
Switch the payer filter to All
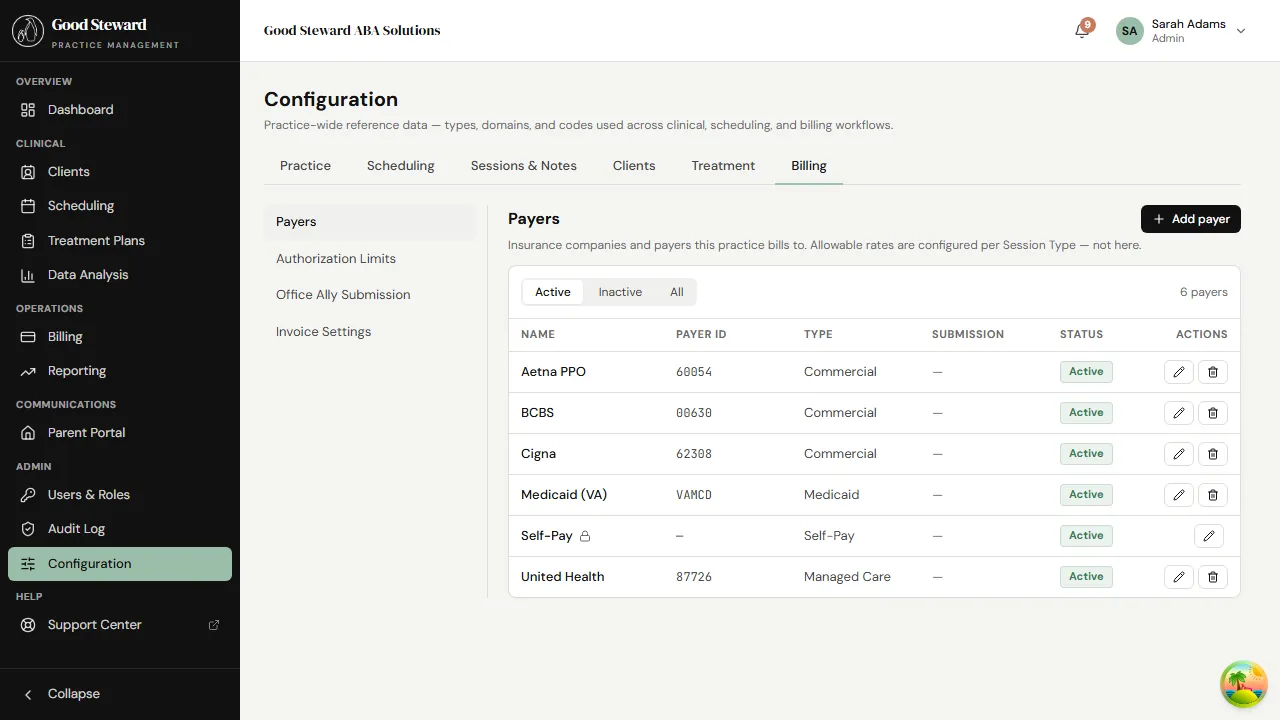pos(676,291)
